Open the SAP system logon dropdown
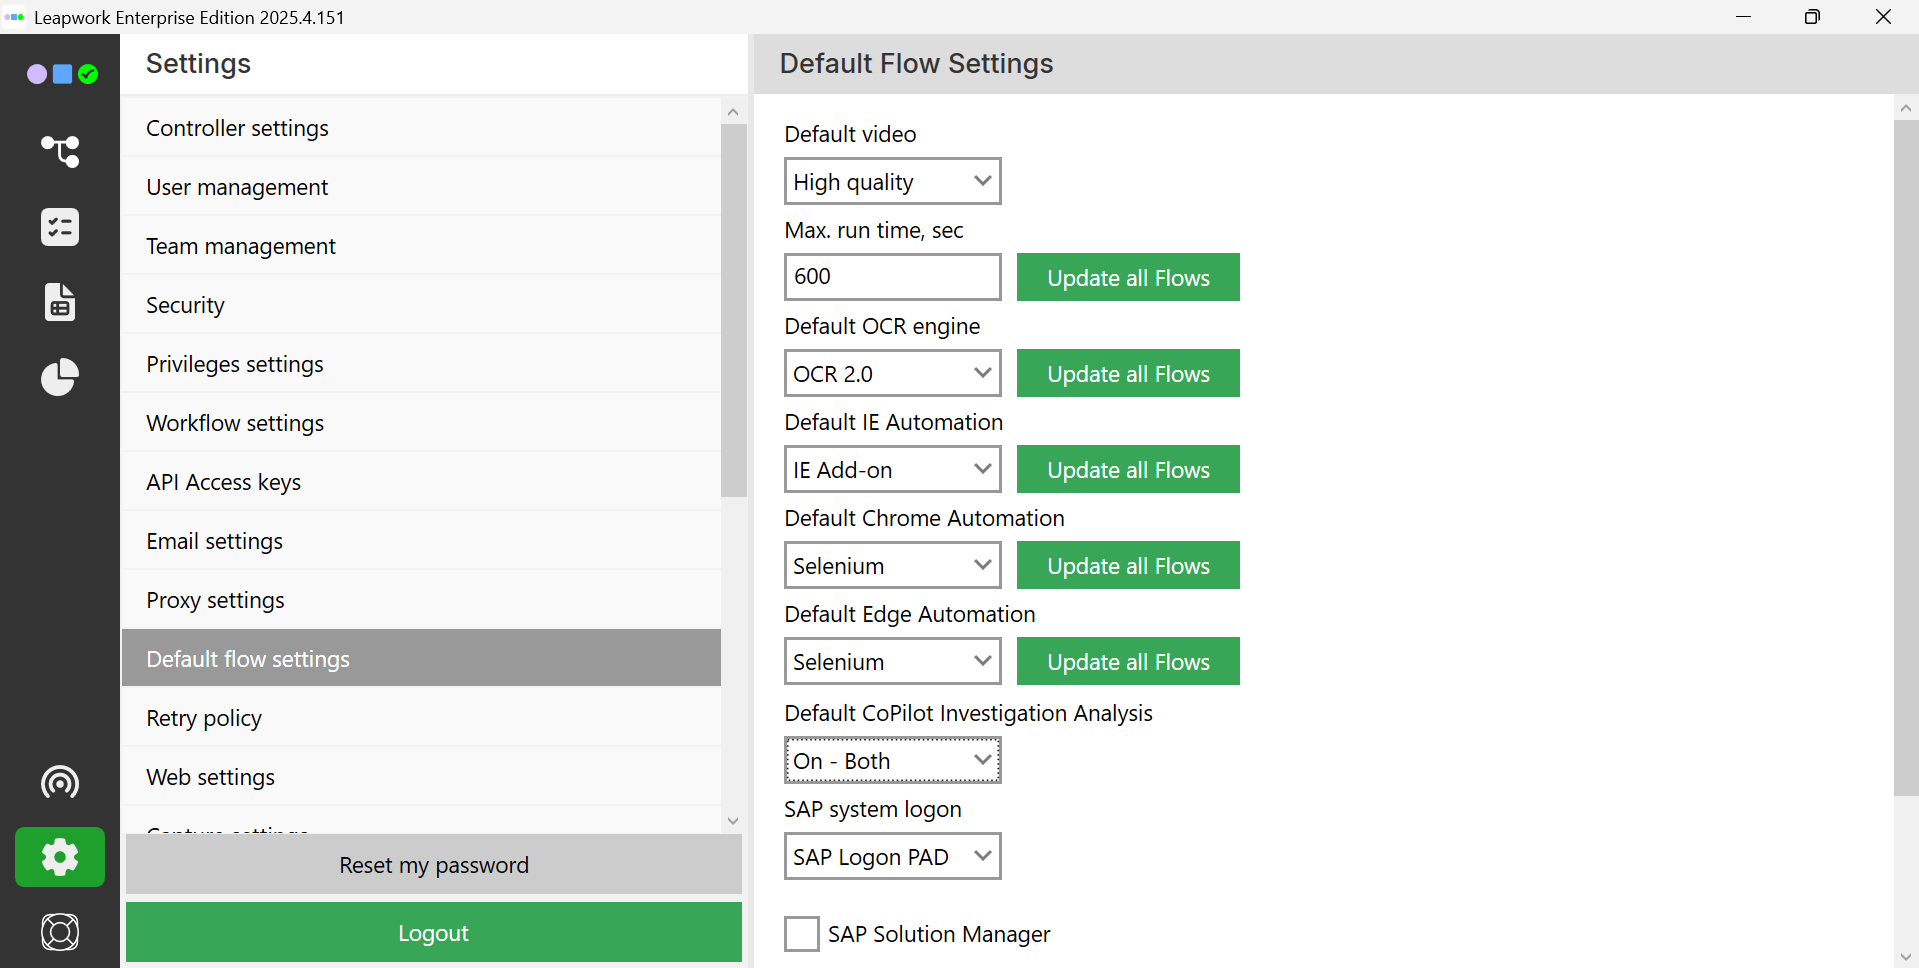Viewport: 1919px width, 968px height. 892,857
